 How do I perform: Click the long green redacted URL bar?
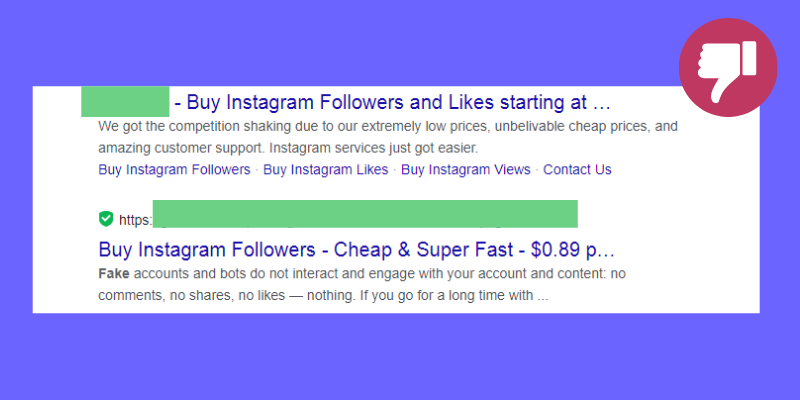(365, 214)
